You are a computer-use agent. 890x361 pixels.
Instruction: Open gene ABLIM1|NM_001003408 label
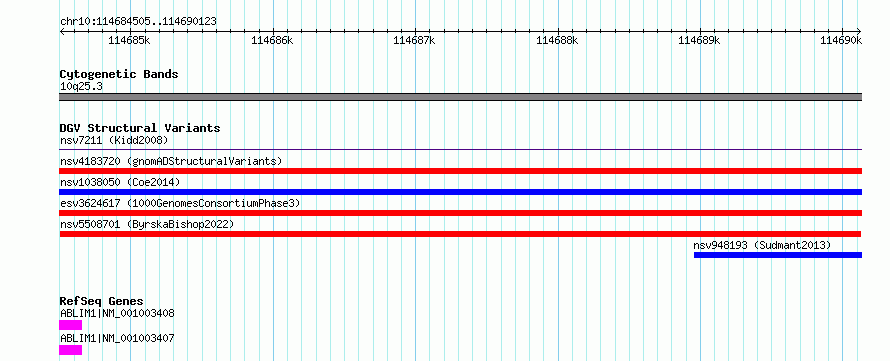point(117,313)
